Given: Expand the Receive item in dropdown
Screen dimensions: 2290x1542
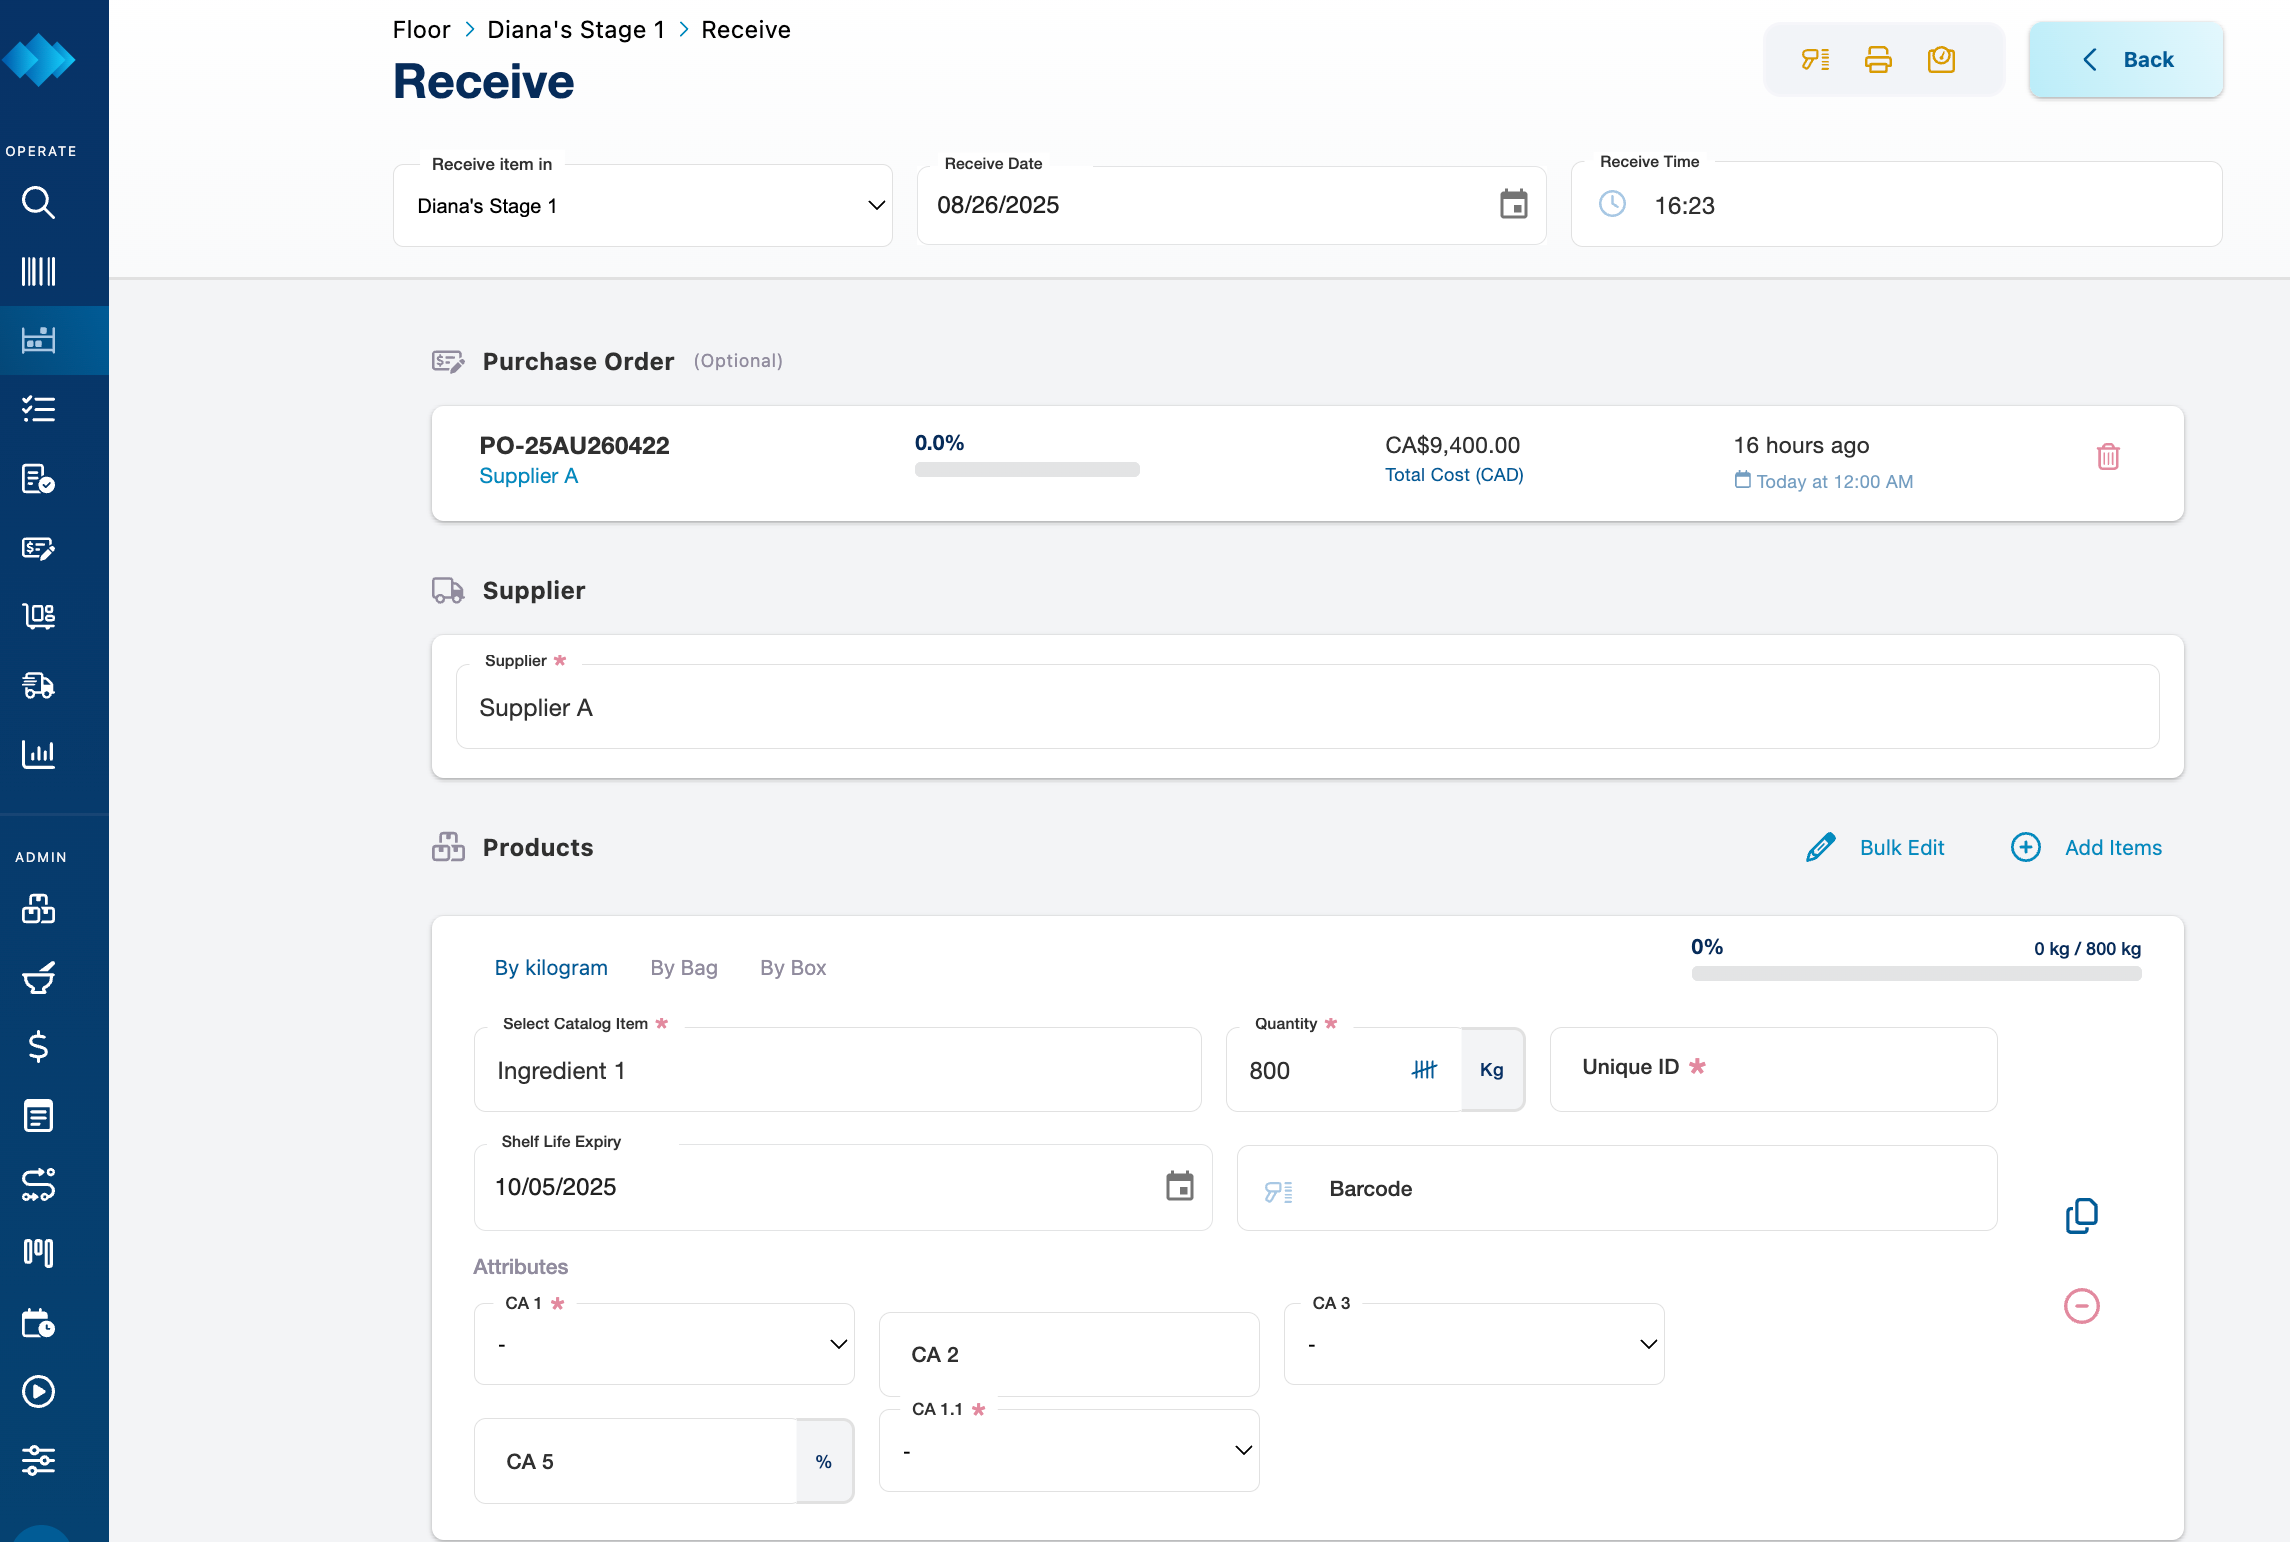Looking at the screenshot, I should [643, 206].
